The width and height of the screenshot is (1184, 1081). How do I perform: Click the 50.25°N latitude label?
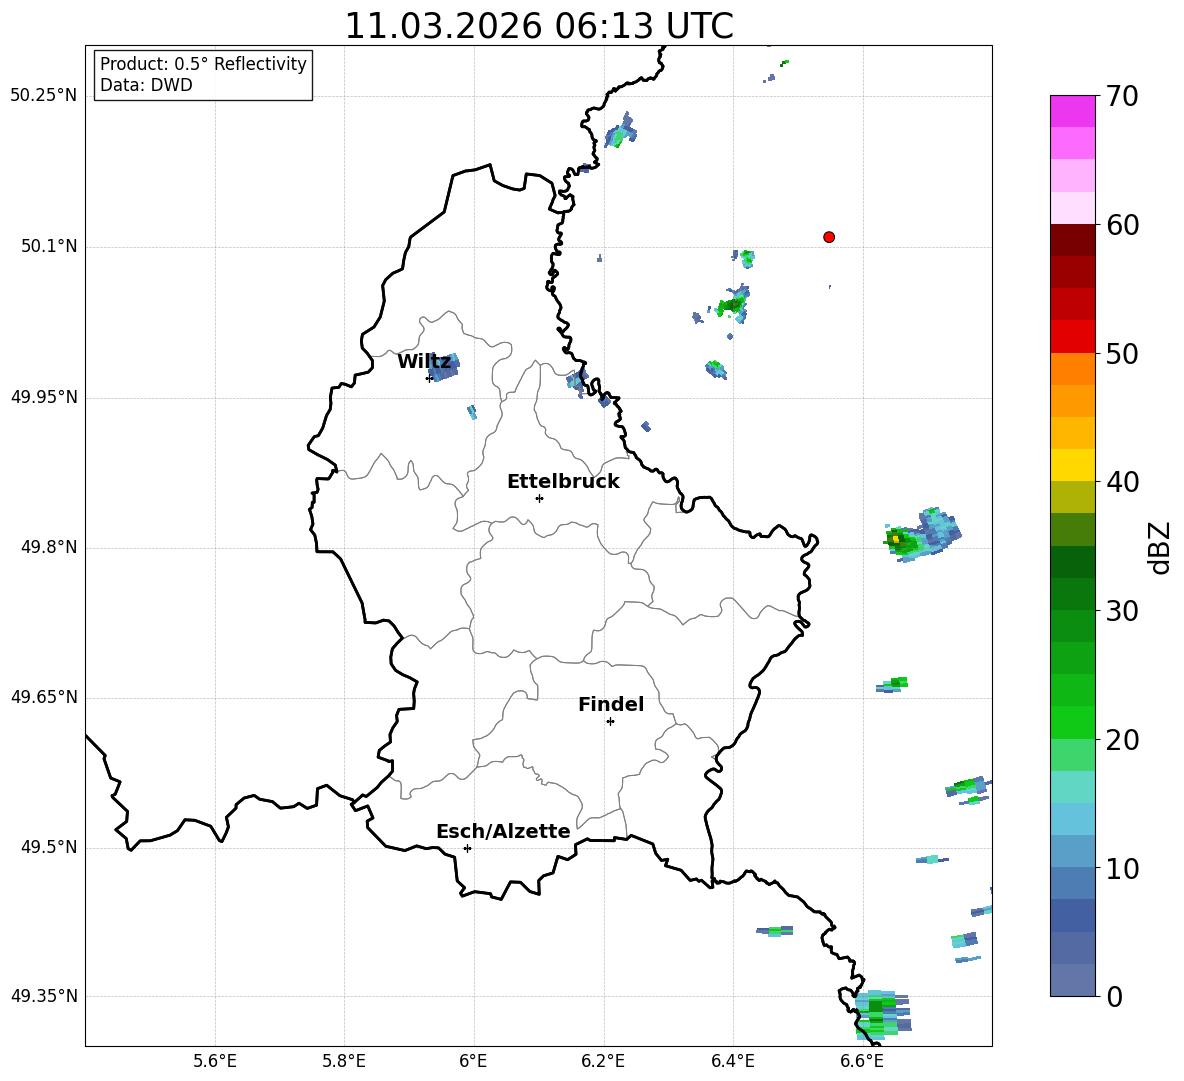click(44, 96)
